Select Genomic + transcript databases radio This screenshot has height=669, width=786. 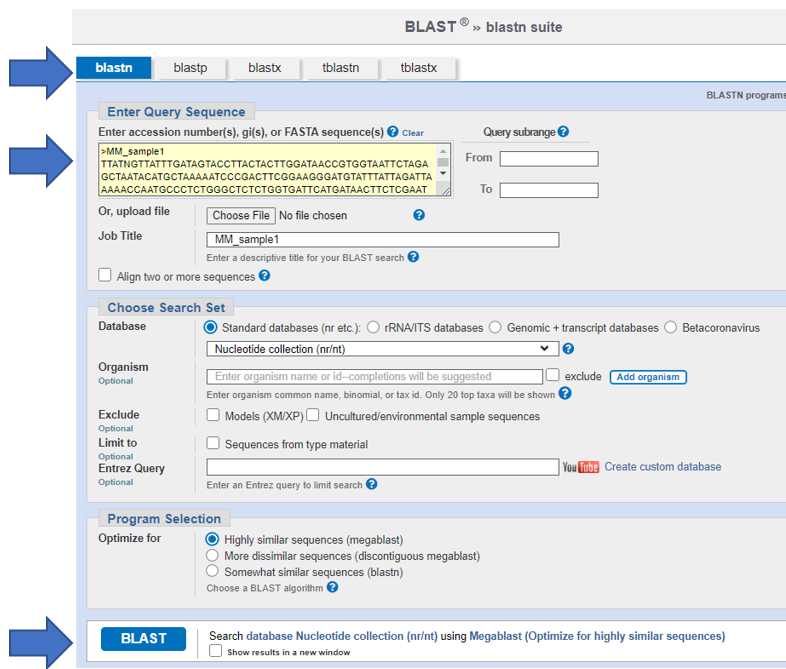(495, 327)
